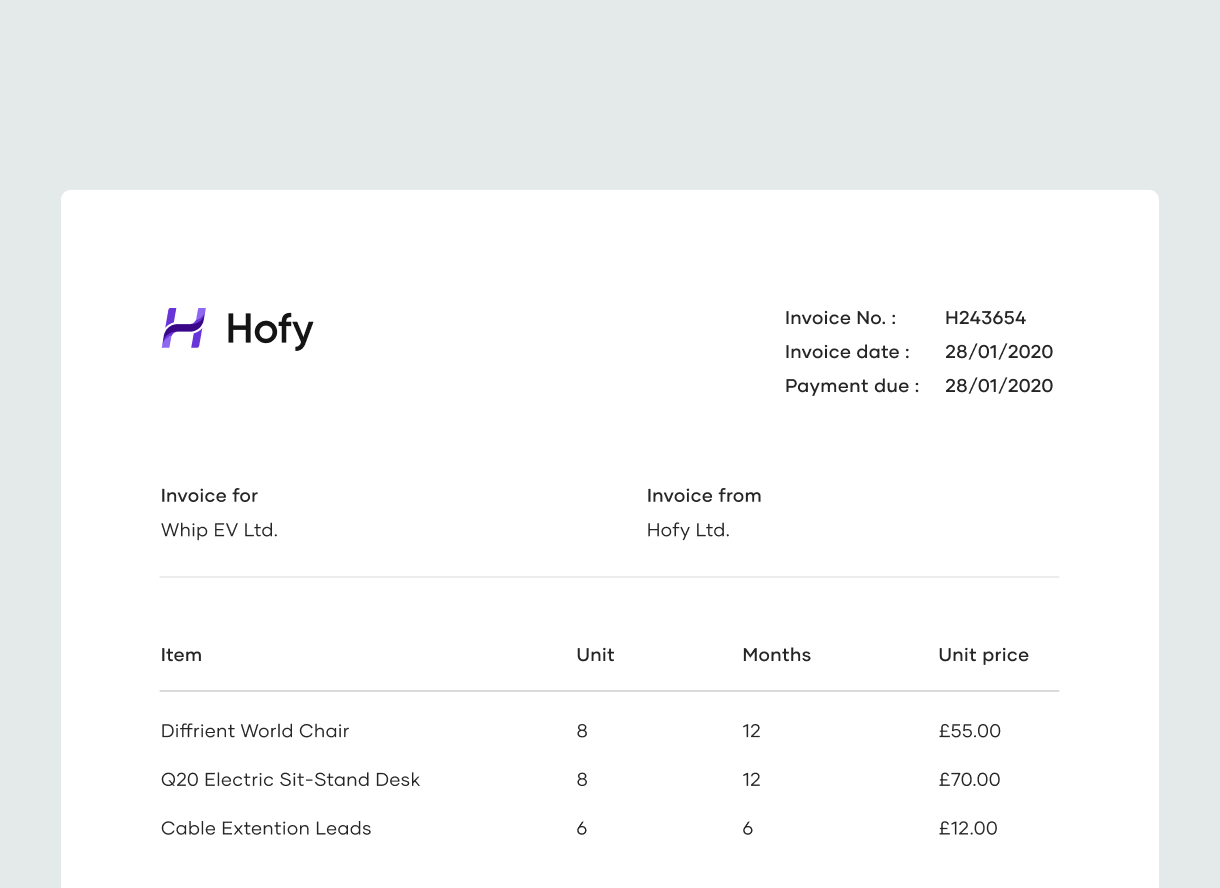Screen dimensions: 1220x888
Task: Click the purple Hofy logo icon
Action: click(x=184, y=328)
